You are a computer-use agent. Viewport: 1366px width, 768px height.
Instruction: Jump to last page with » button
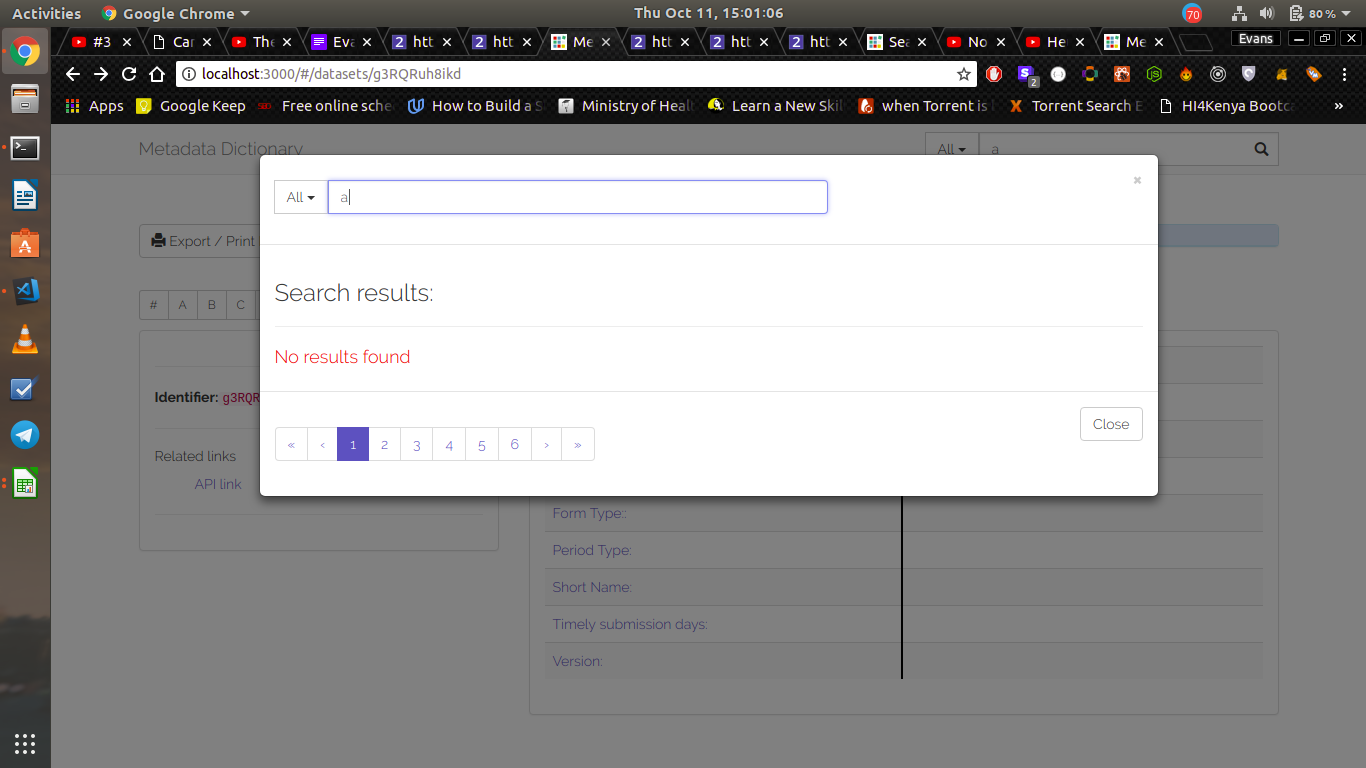click(578, 444)
